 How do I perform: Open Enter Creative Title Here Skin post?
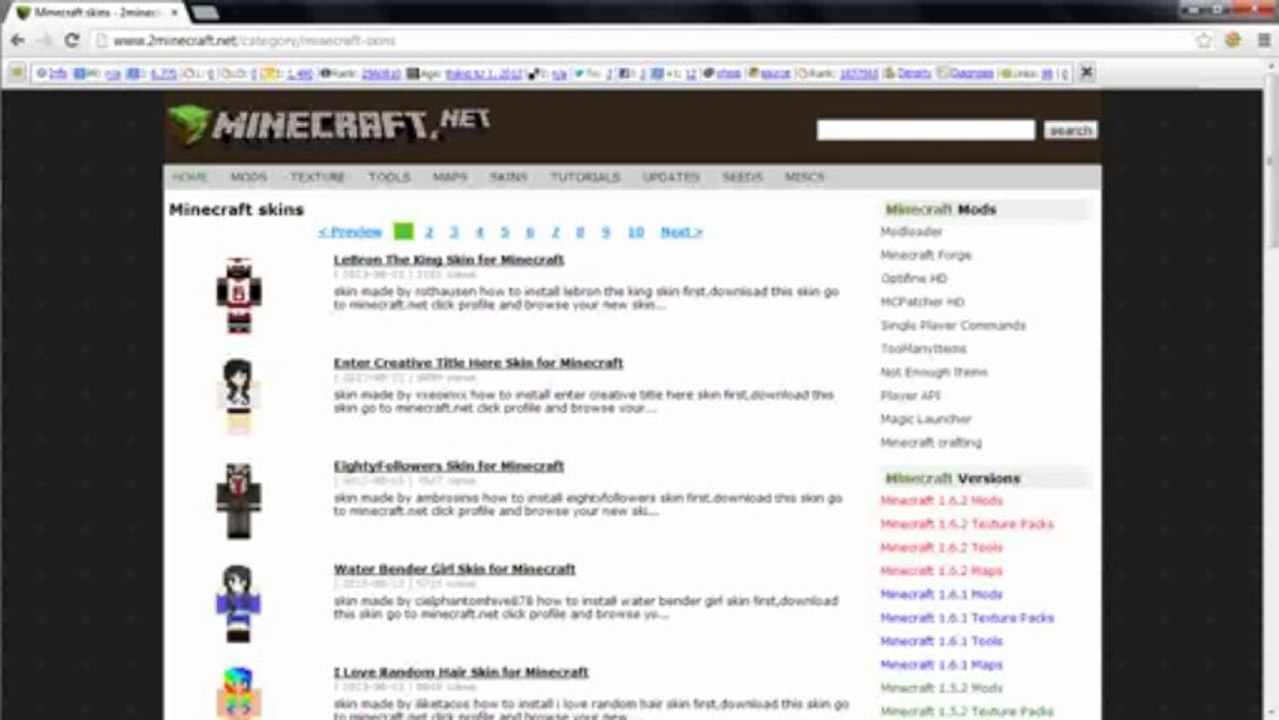(478, 363)
